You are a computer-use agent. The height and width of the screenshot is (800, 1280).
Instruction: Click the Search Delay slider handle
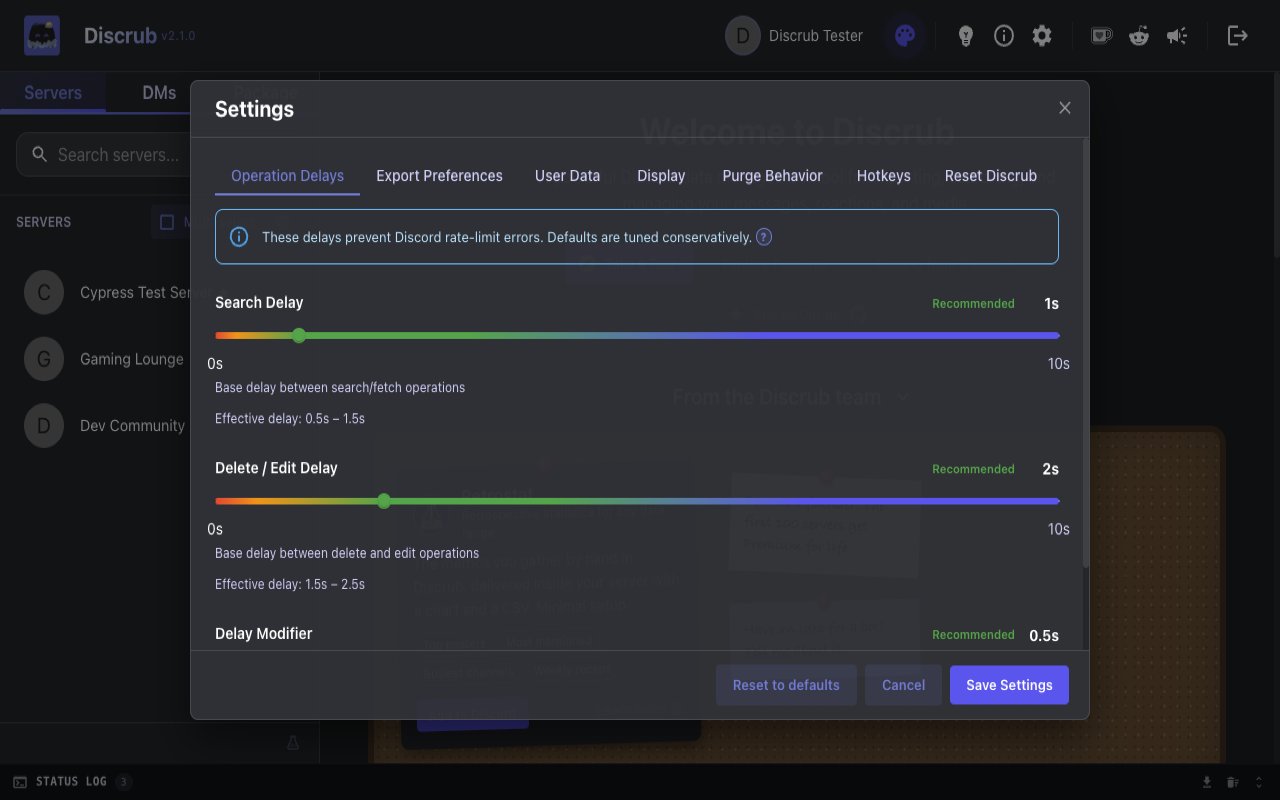pyautogui.click(x=299, y=335)
